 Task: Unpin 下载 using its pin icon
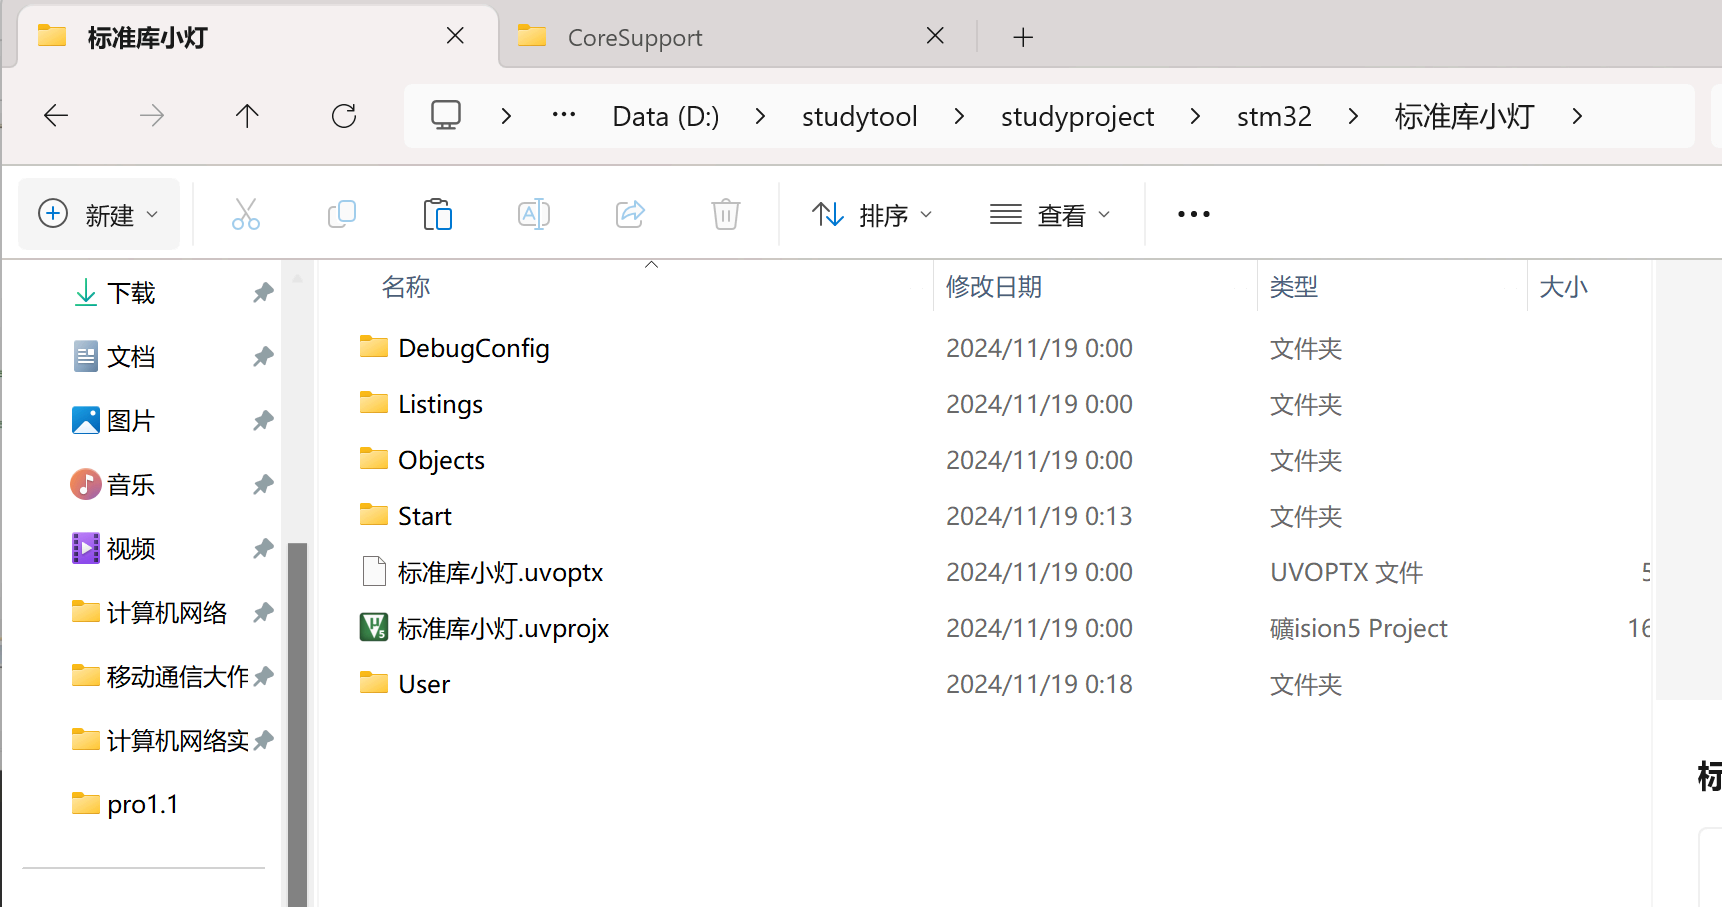(263, 293)
